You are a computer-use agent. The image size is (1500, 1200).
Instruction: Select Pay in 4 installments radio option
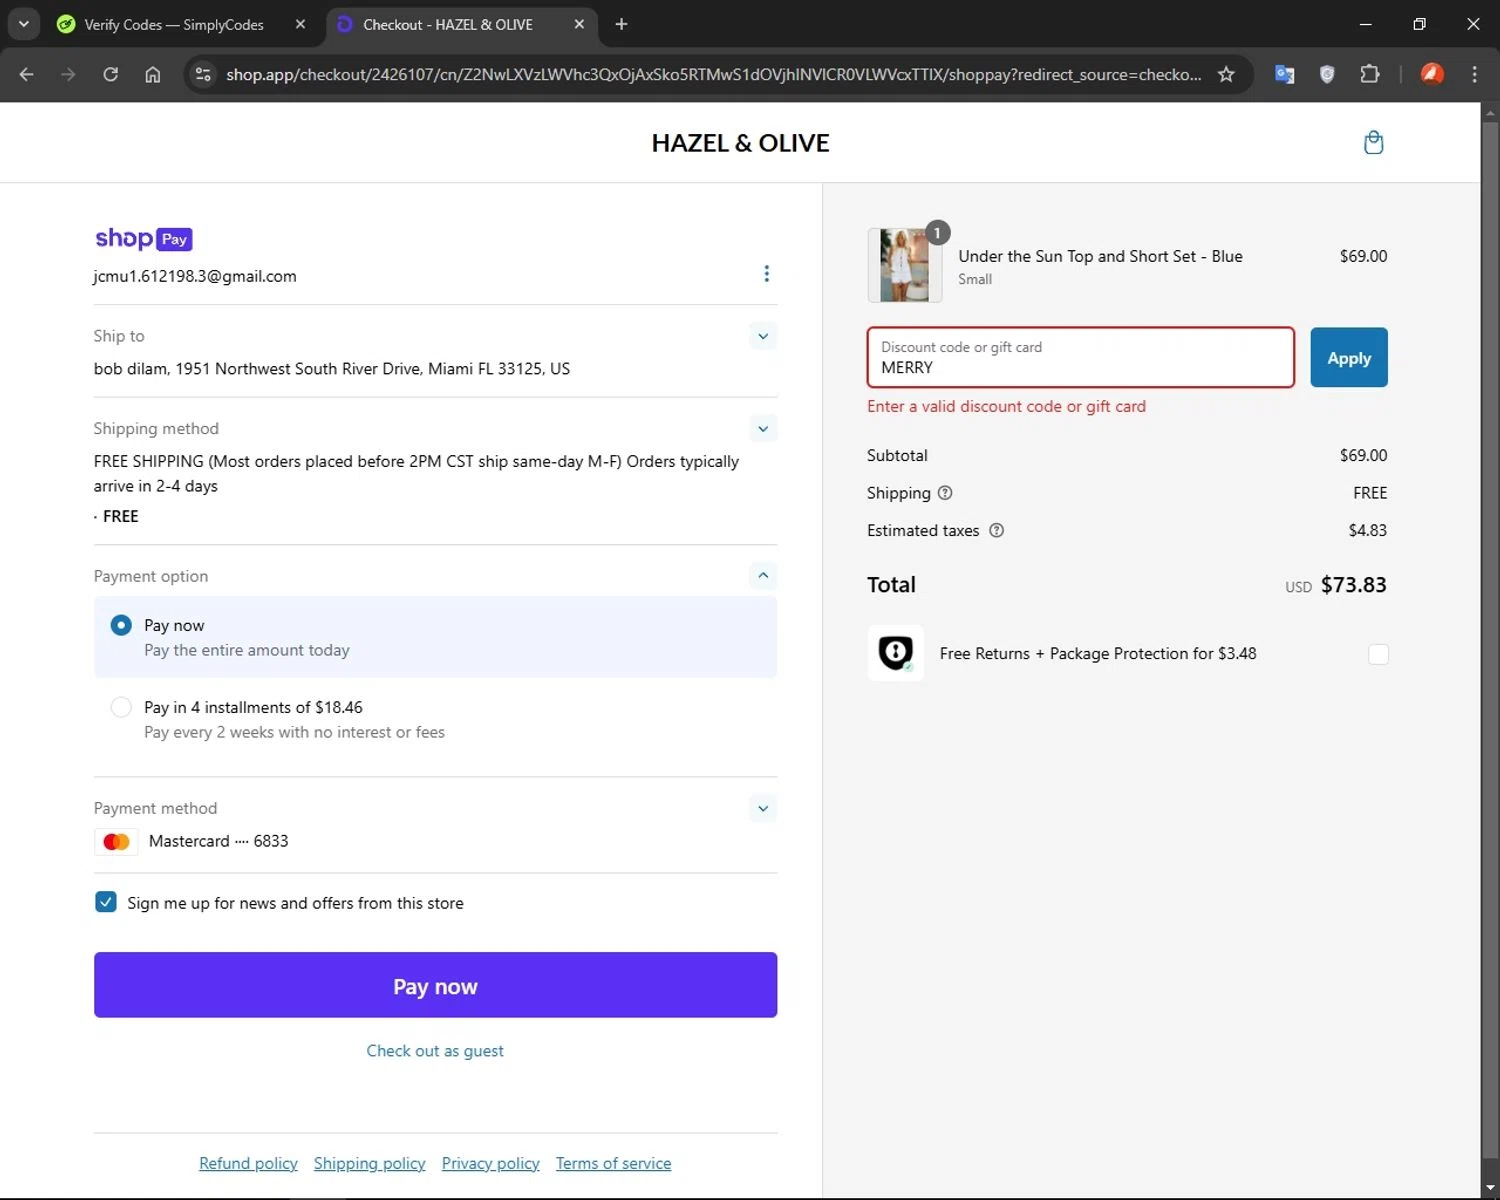click(121, 707)
